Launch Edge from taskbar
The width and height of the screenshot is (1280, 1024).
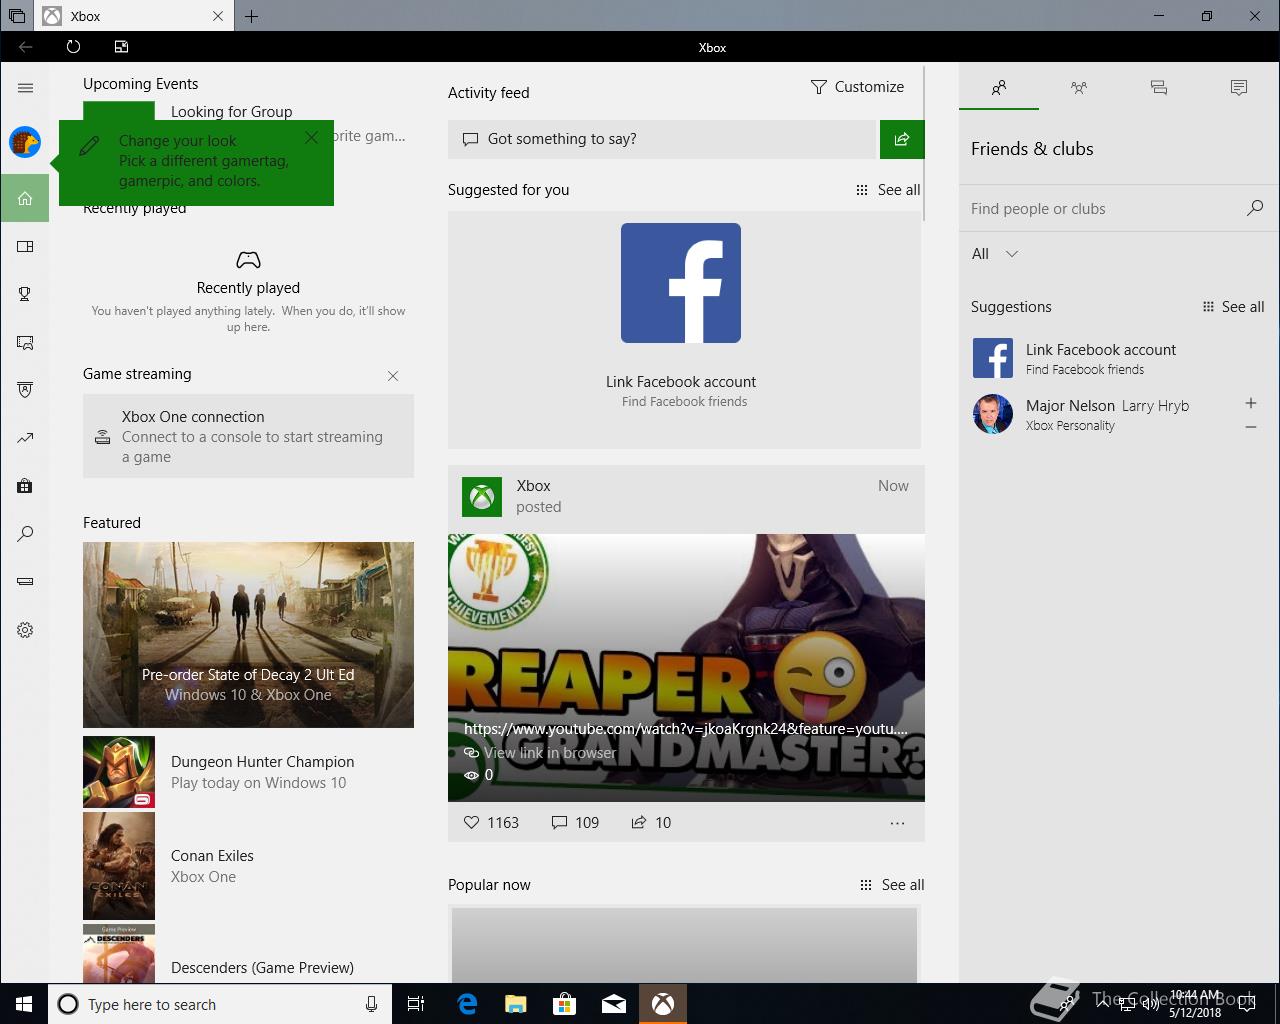467,1004
